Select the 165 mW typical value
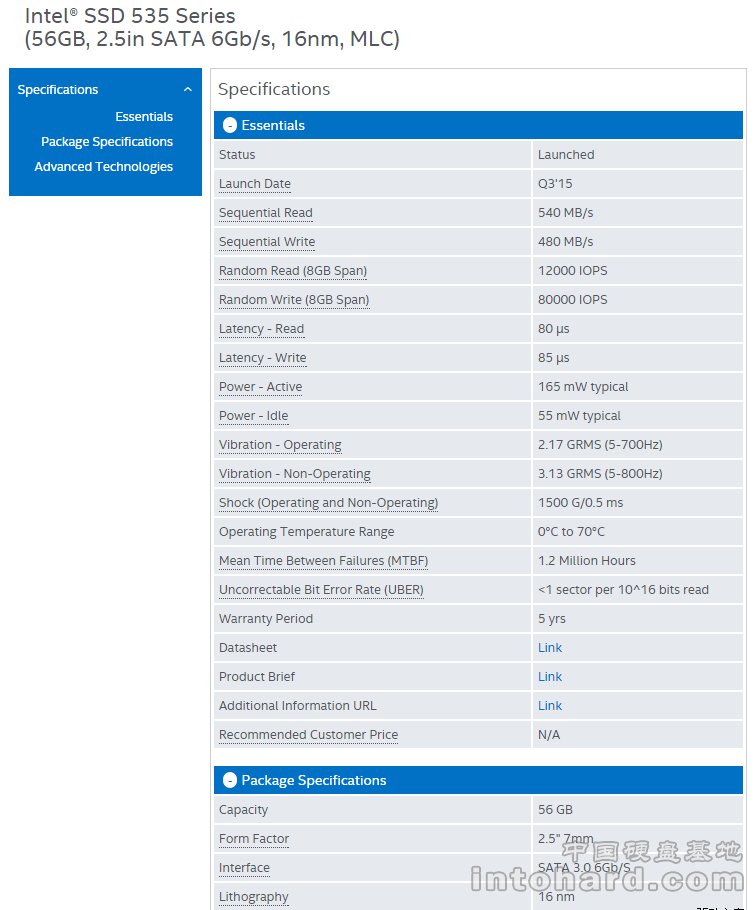754x910 pixels. click(x=583, y=387)
